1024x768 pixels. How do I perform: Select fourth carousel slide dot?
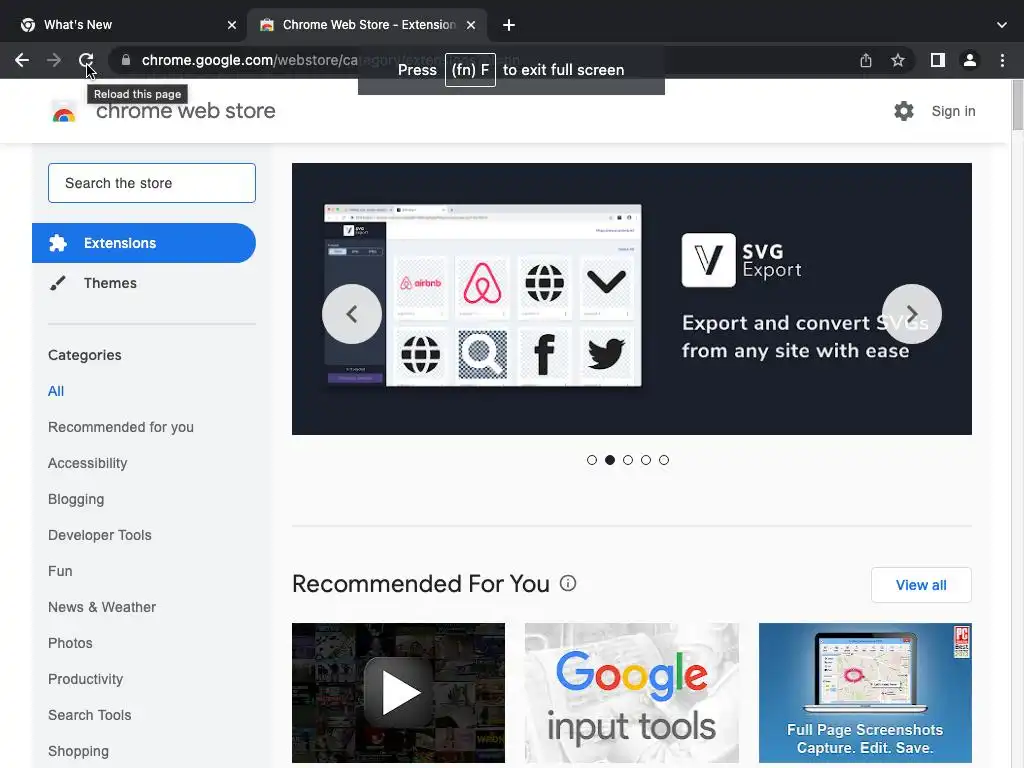646,460
